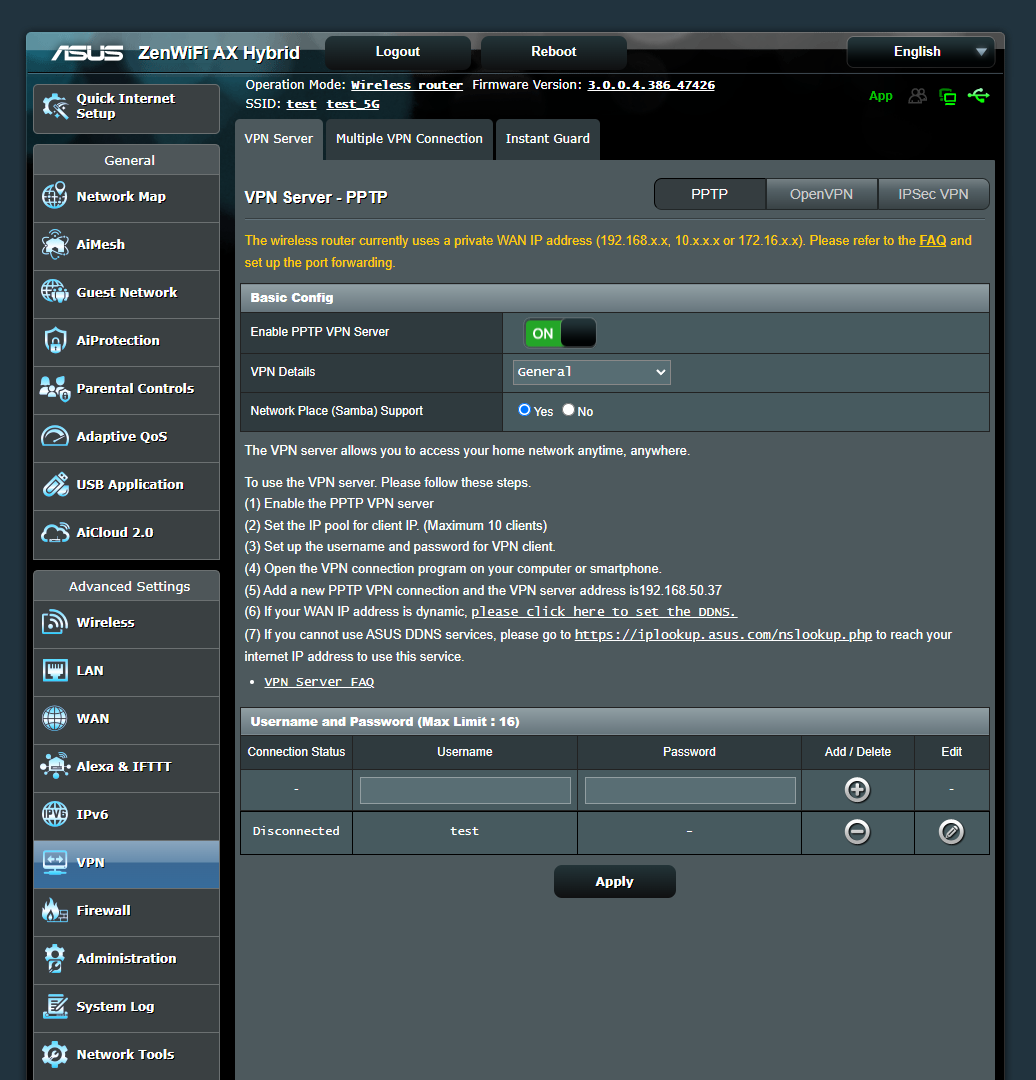The image size is (1036, 1080).
Task: Open the VPN Server FAQ link
Action: pos(318,681)
